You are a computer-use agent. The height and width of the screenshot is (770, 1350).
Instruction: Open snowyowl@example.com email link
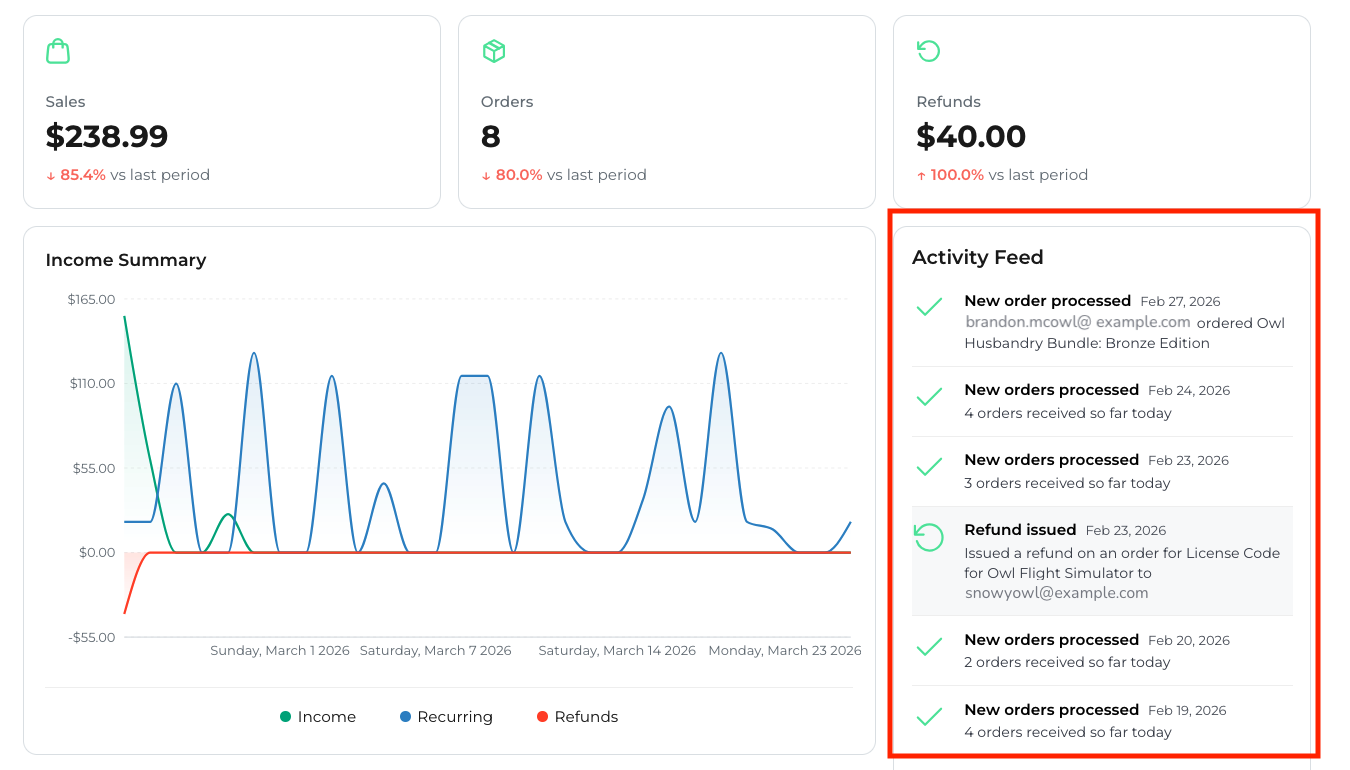click(1056, 592)
